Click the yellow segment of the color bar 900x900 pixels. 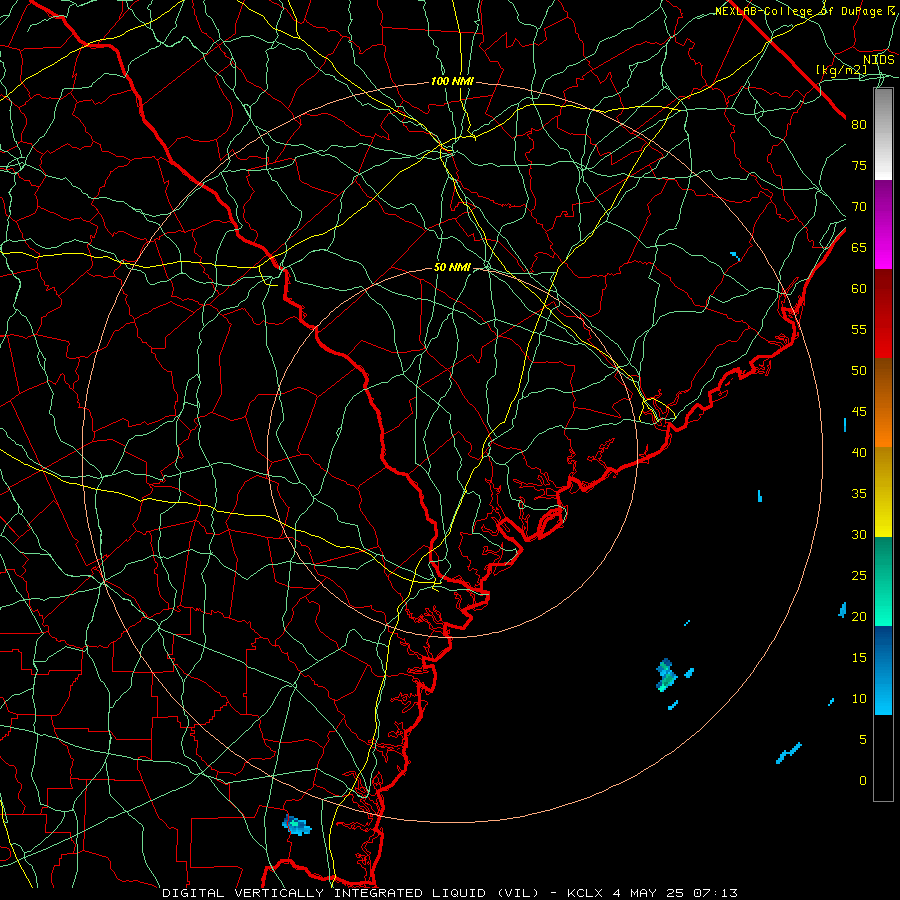click(x=883, y=492)
